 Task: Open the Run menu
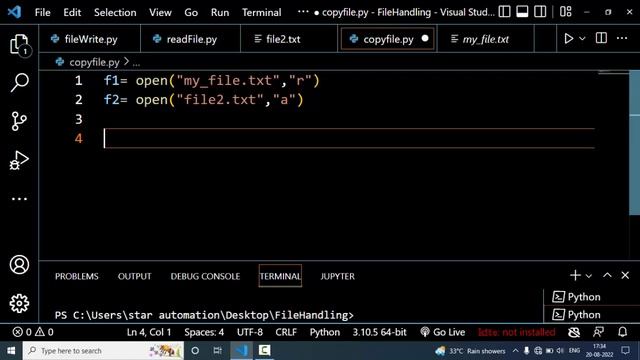(220, 12)
